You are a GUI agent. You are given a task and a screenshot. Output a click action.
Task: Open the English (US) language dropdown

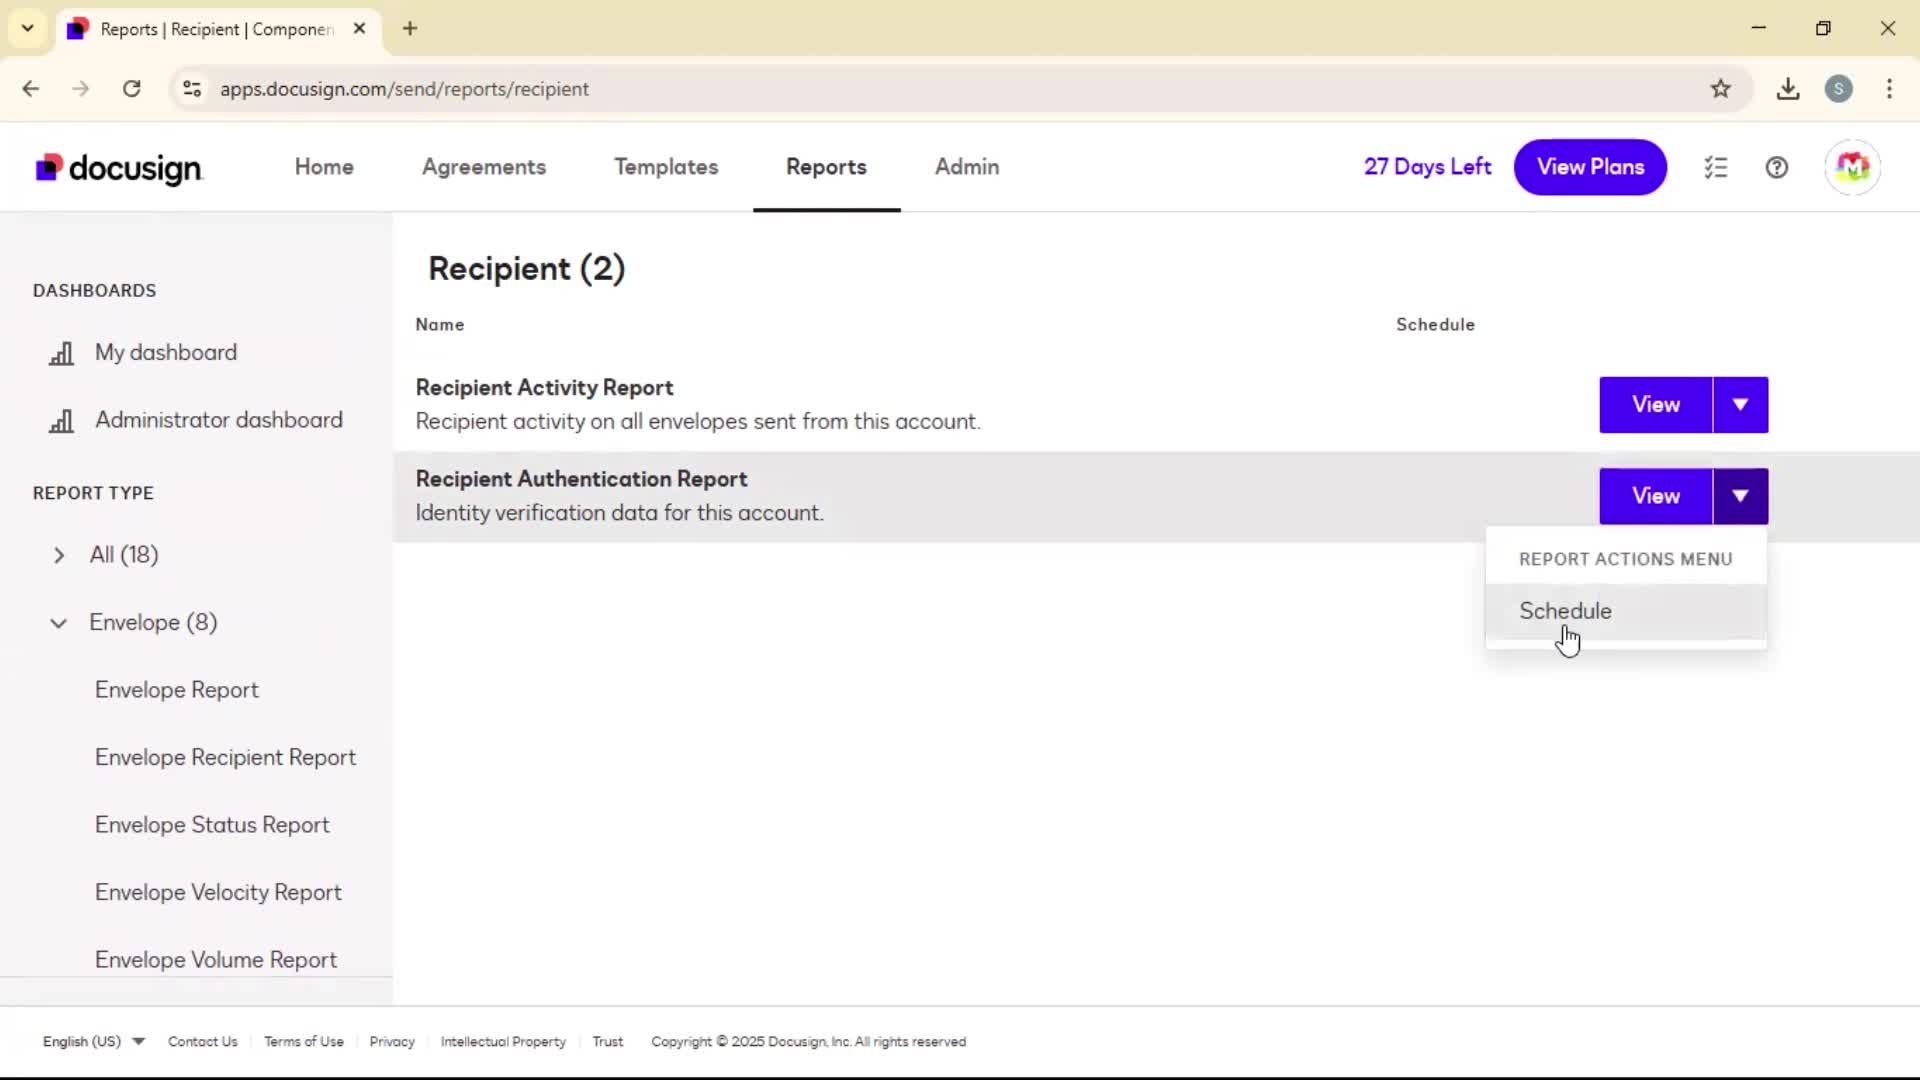tap(94, 1042)
